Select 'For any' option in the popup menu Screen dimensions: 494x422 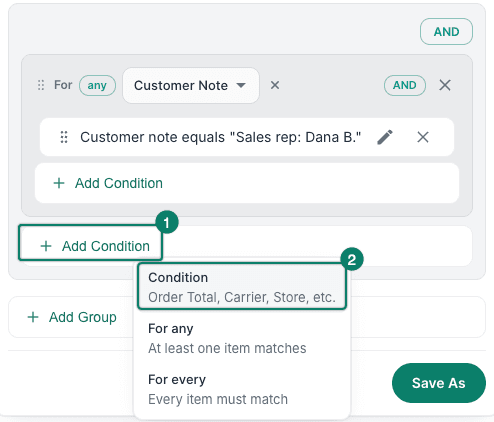pyautogui.click(x=242, y=338)
